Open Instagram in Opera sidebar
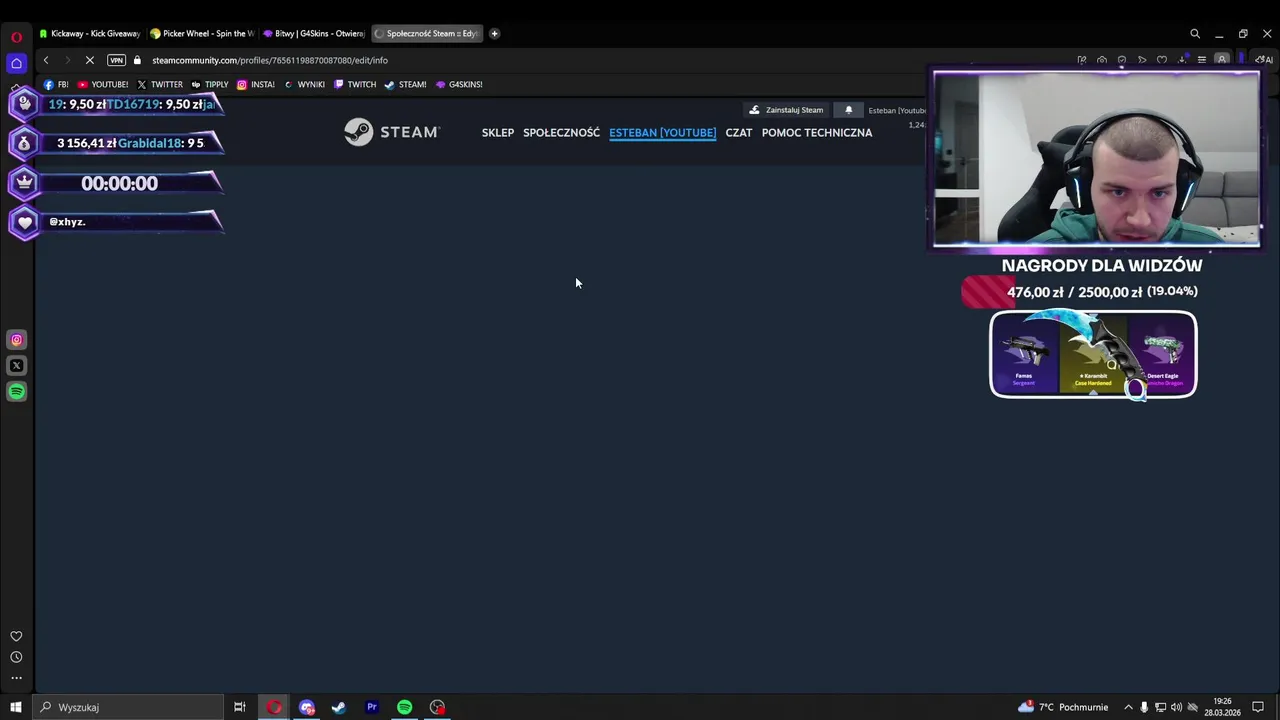1280x720 pixels. point(16,340)
